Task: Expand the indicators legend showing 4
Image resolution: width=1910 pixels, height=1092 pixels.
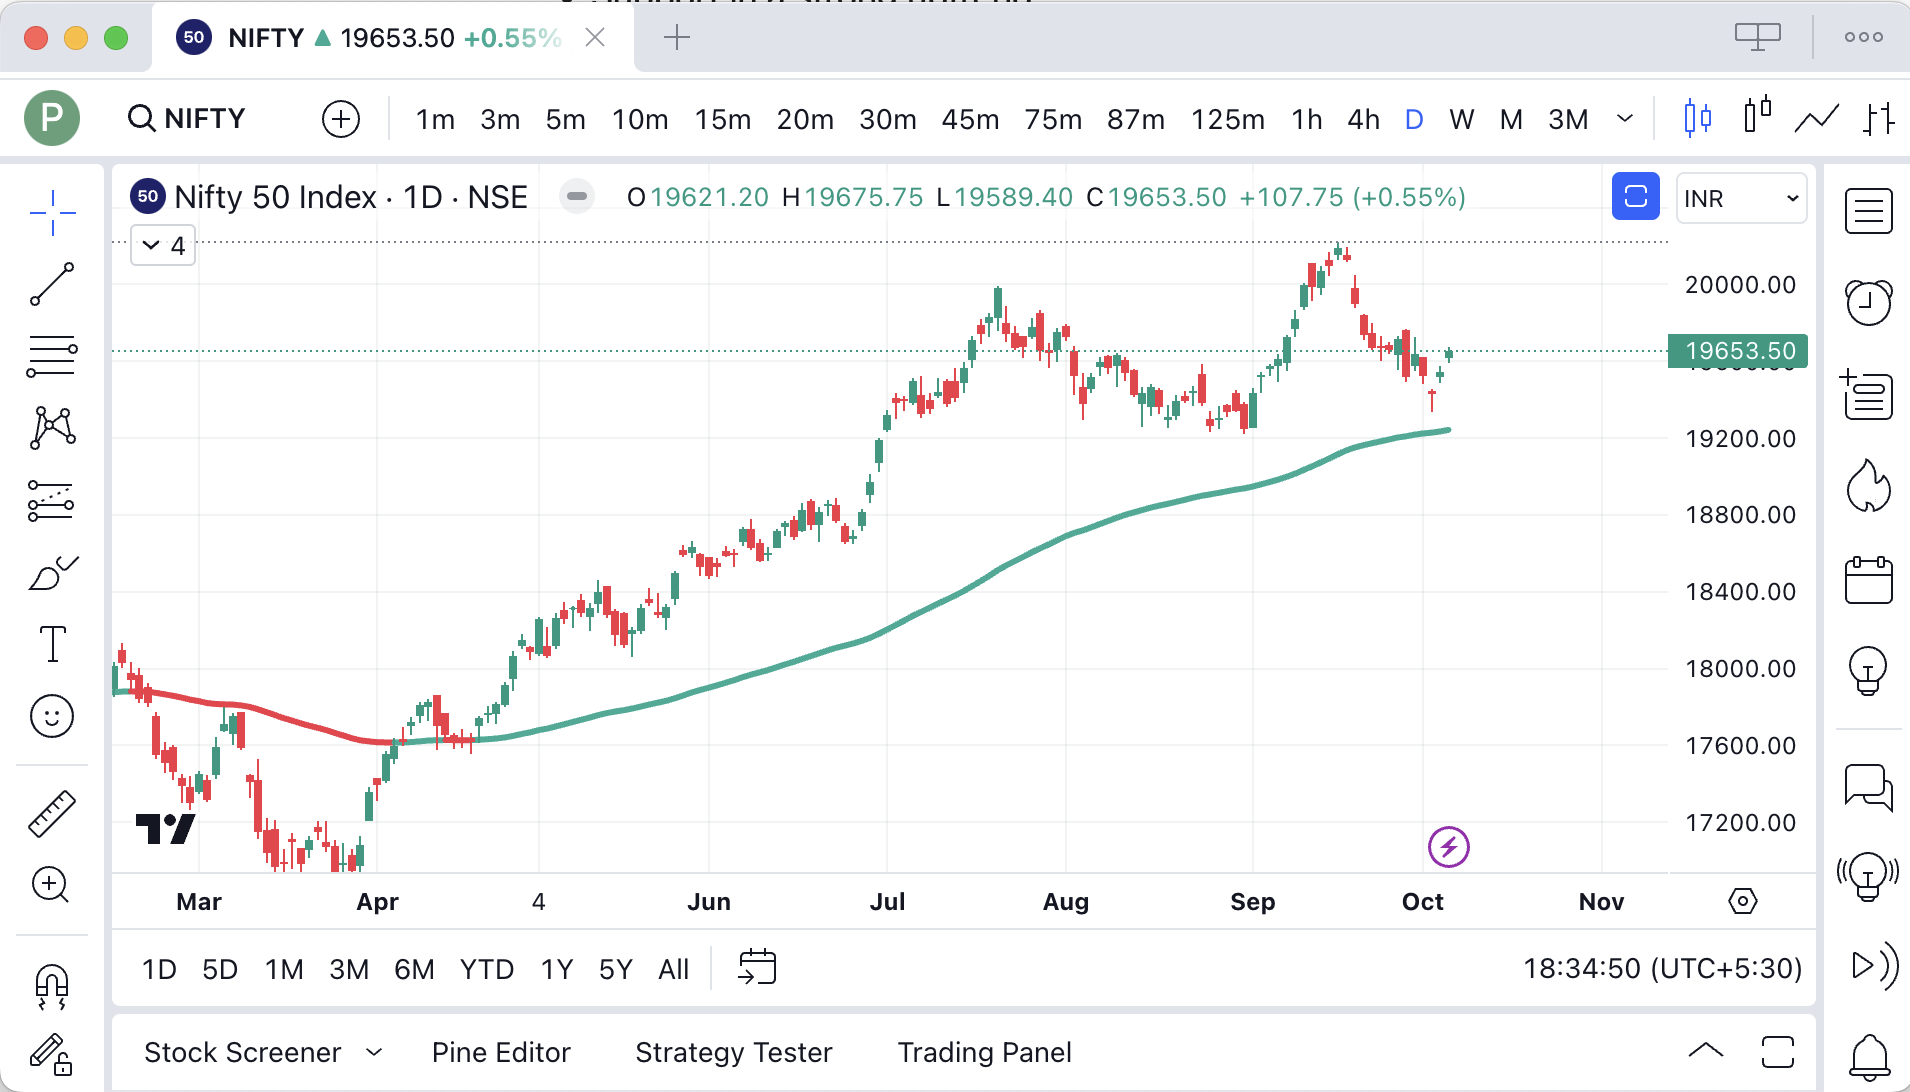Action: tap(163, 246)
